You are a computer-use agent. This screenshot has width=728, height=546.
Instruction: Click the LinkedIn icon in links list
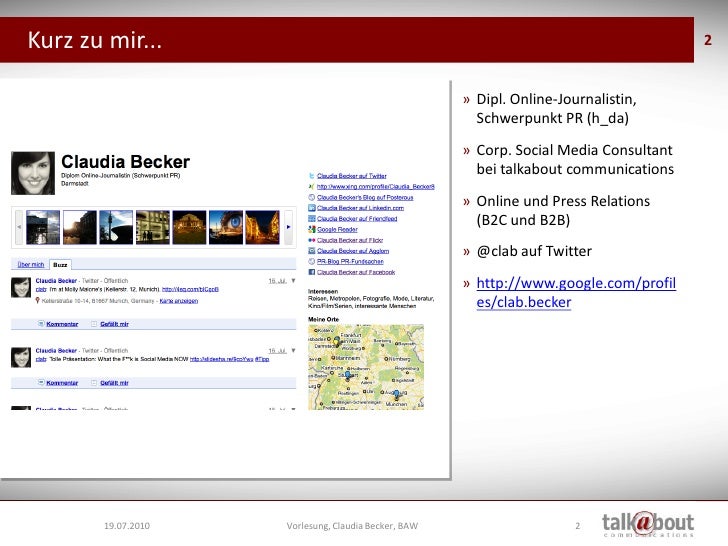pyautogui.click(x=312, y=208)
